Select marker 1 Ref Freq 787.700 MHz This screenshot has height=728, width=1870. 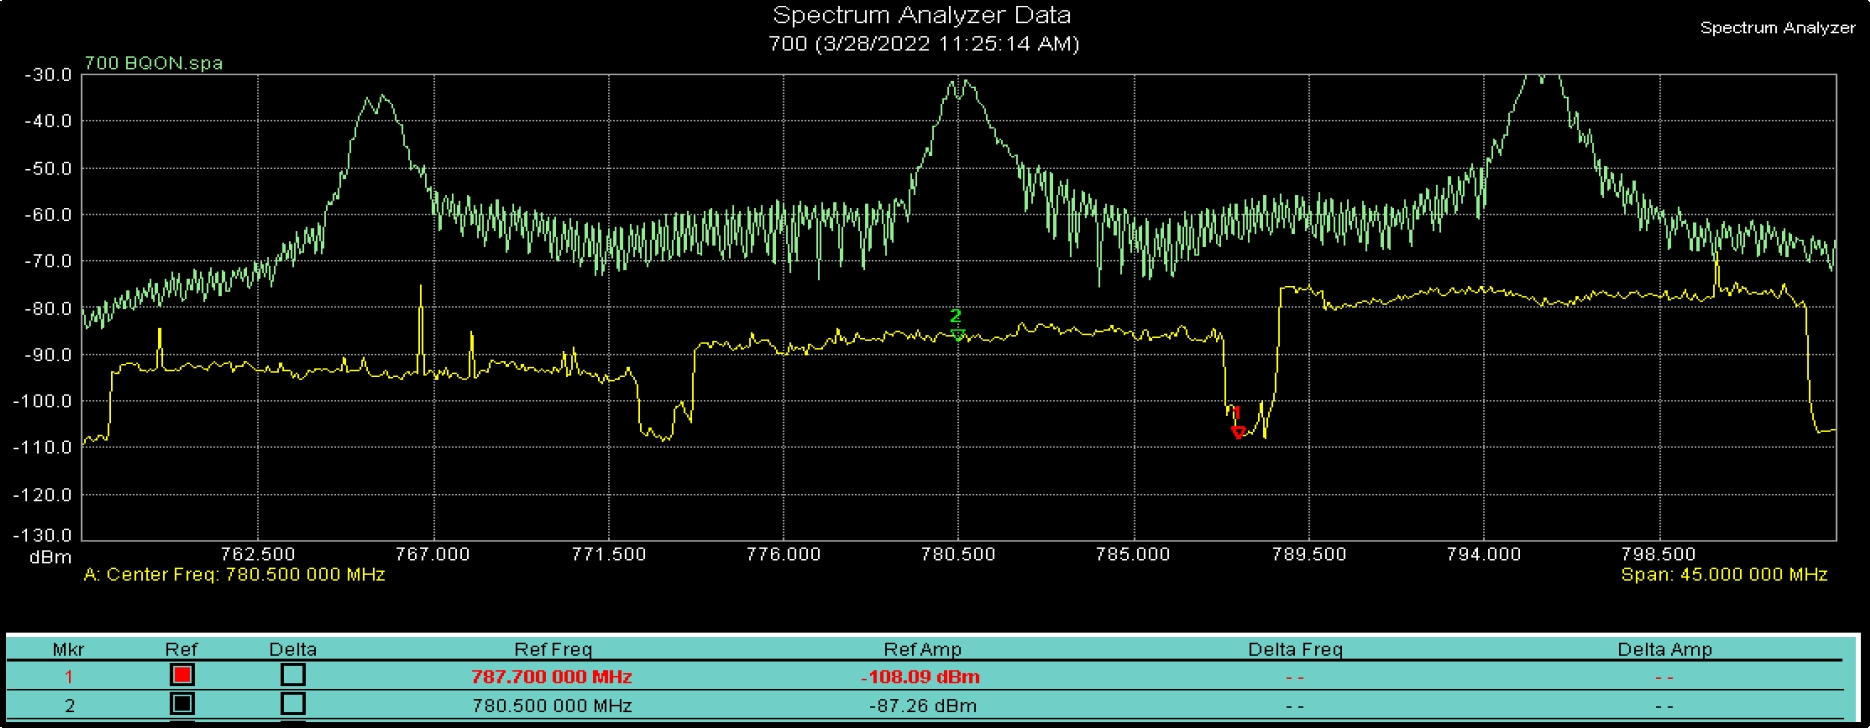(x=551, y=677)
